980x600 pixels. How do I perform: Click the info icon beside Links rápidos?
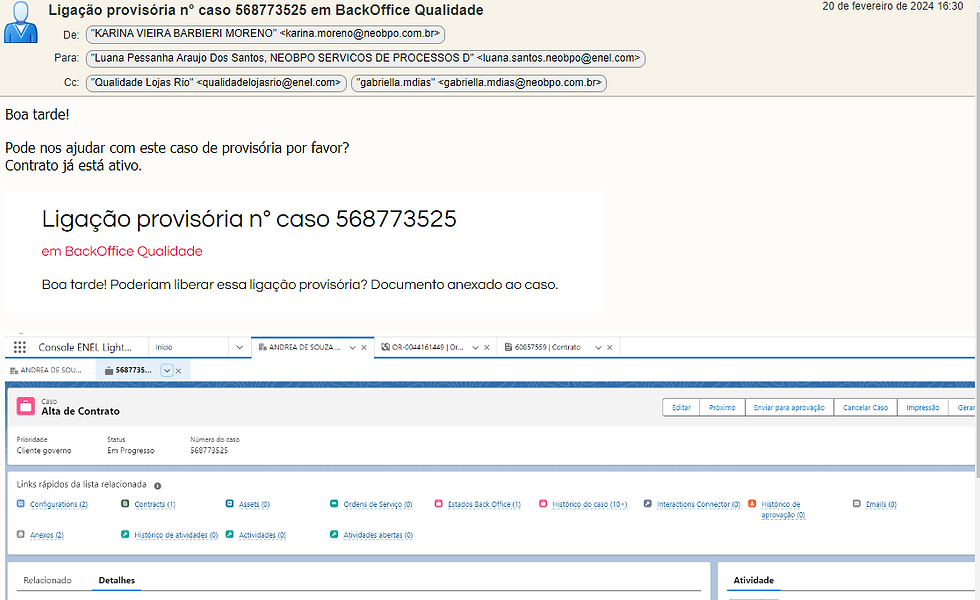tap(158, 486)
